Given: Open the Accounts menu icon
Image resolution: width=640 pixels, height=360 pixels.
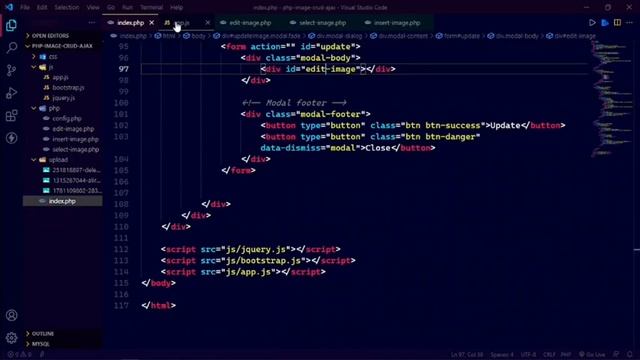Looking at the screenshot, I should 11,315.
